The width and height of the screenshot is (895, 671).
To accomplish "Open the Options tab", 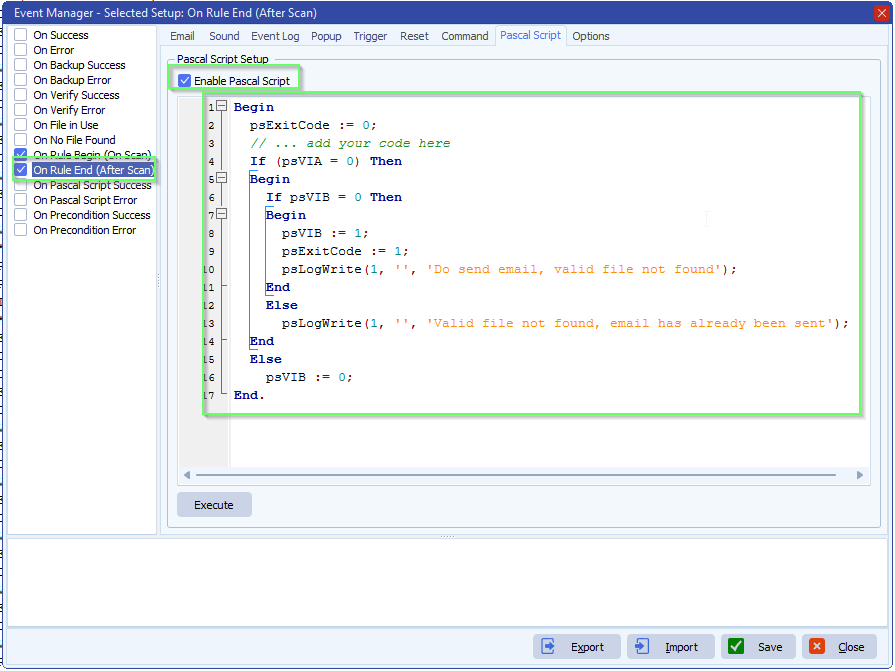I will point(591,36).
